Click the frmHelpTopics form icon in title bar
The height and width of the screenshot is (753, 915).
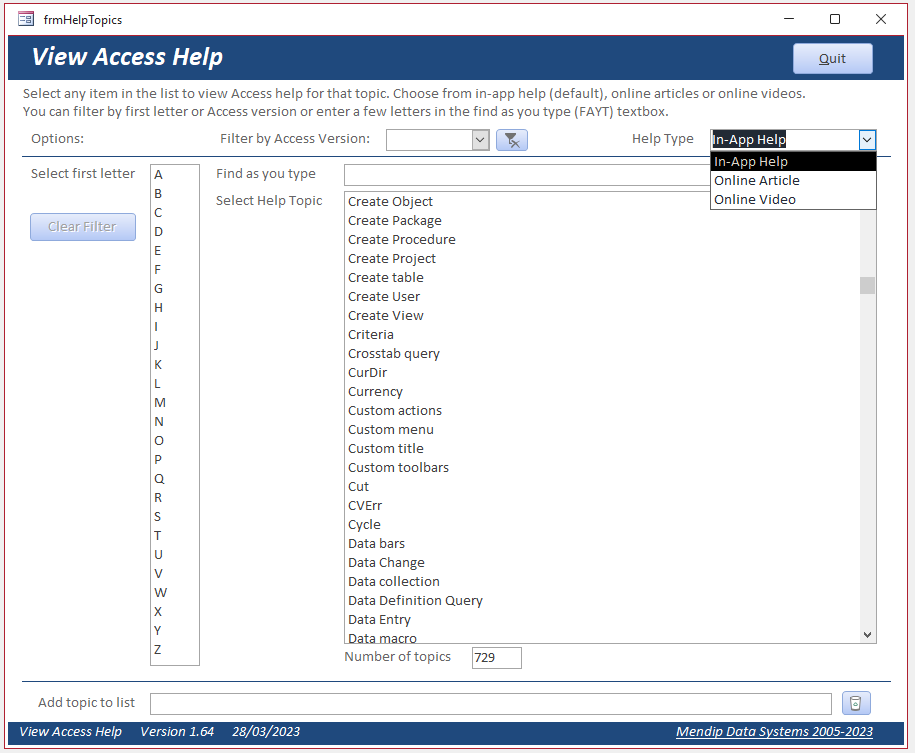click(x=26, y=19)
